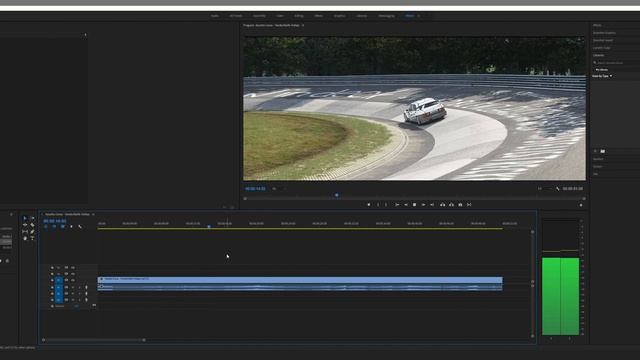Select the Pen tool
This screenshot has height=360, width=640.
(33, 231)
